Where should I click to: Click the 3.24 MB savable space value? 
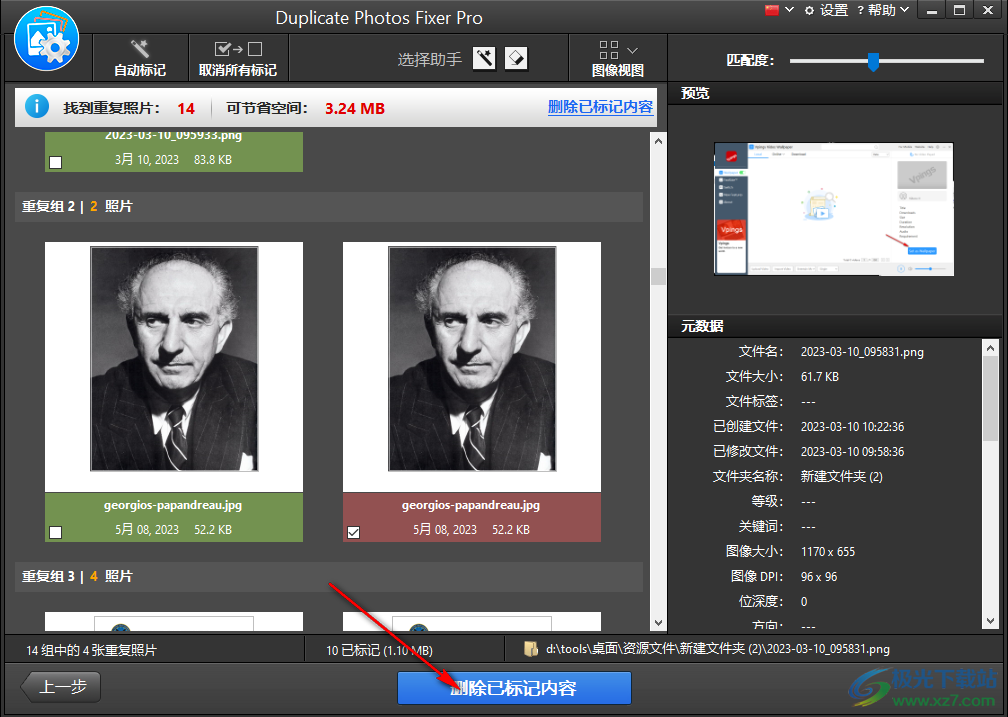(x=355, y=109)
